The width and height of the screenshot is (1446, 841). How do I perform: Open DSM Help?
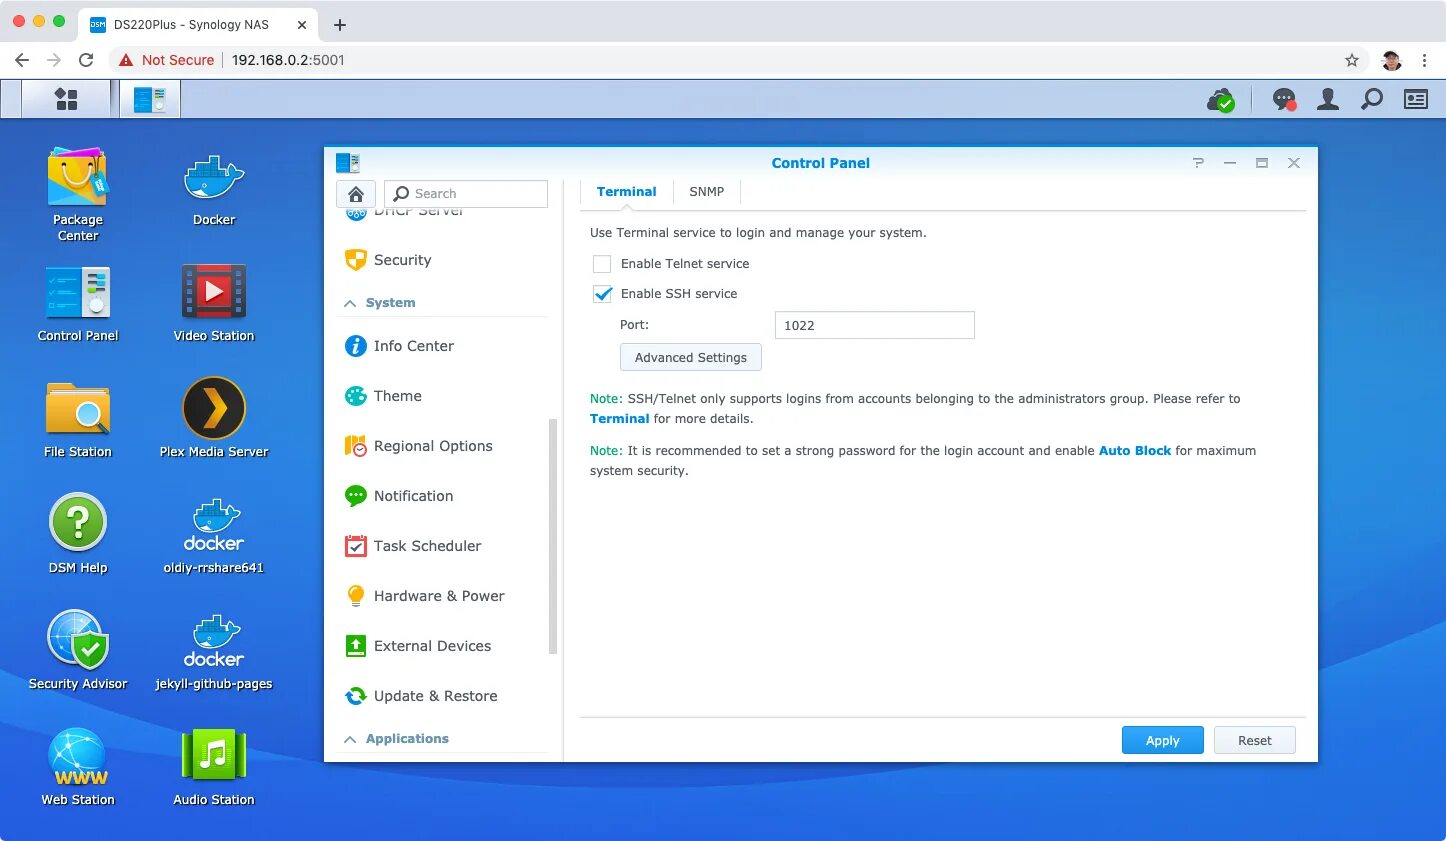pos(78,535)
